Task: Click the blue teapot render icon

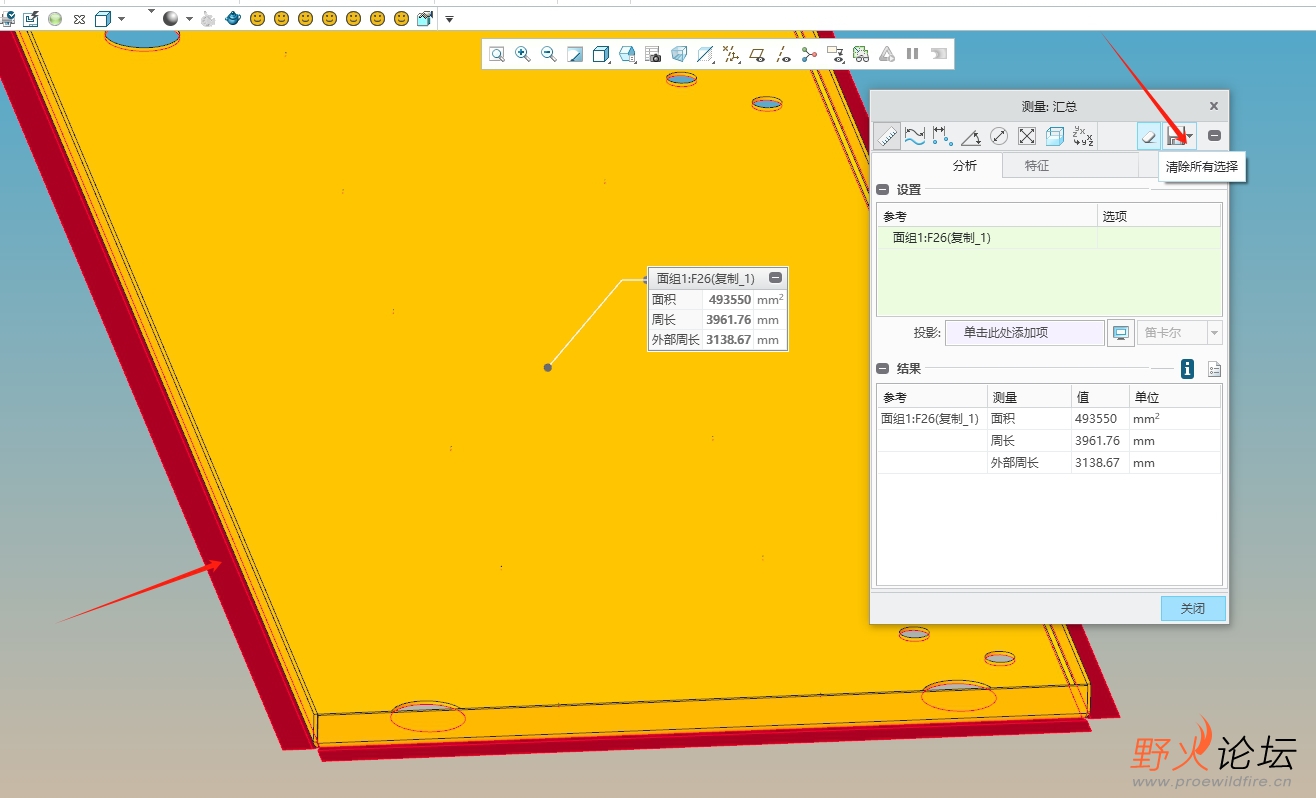Action: pyautogui.click(x=233, y=18)
